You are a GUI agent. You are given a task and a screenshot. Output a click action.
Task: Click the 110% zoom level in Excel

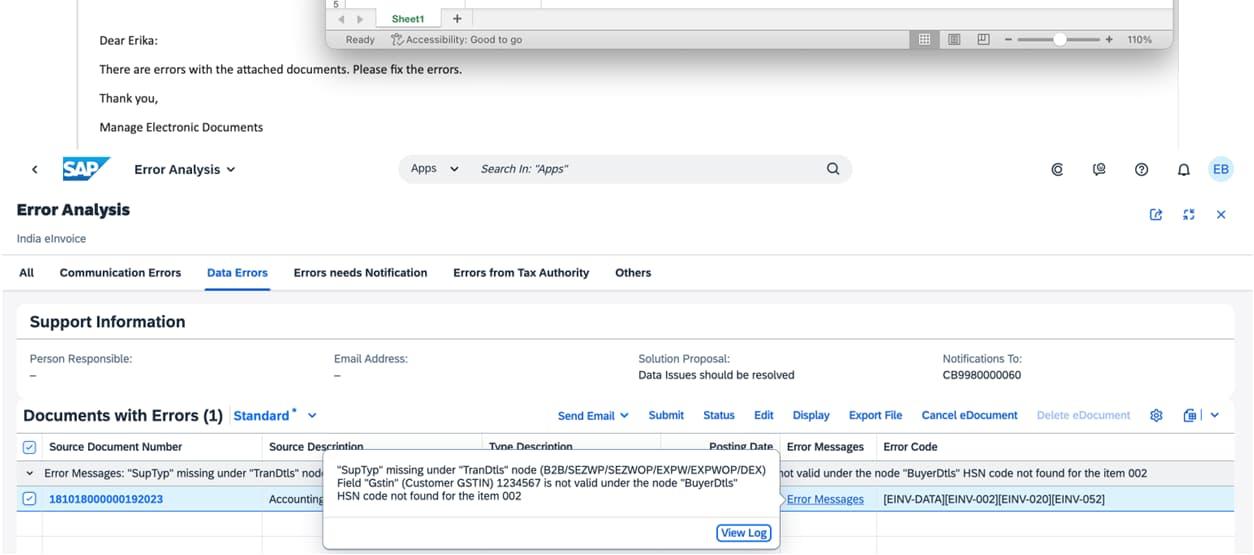pyautogui.click(x=1139, y=39)
